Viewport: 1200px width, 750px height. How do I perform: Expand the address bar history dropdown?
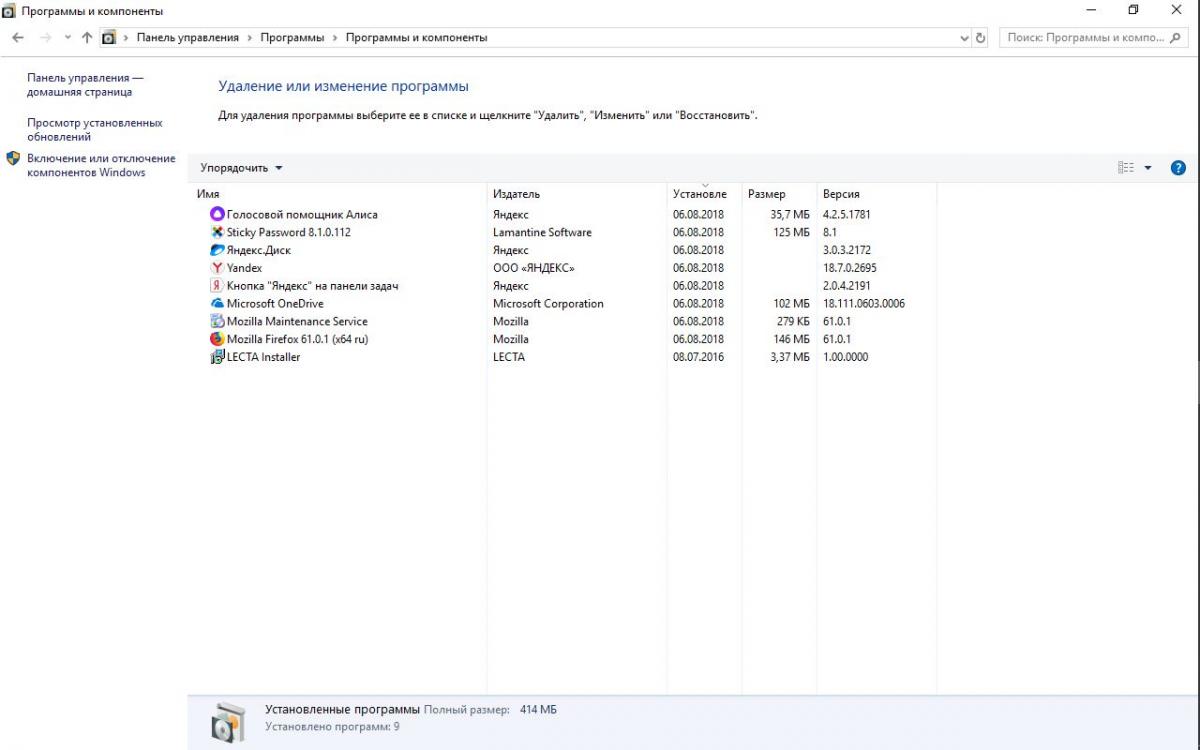[x=964, y=38]
